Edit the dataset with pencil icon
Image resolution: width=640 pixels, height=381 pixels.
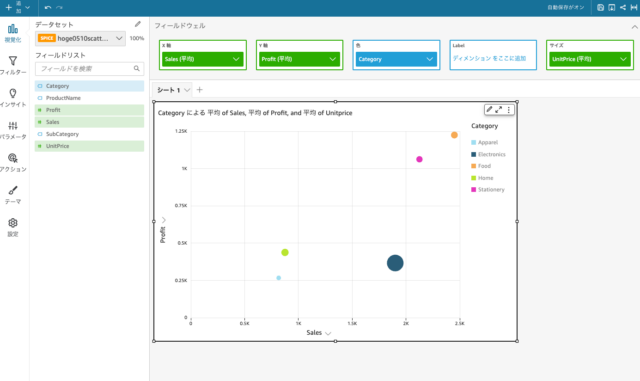[x=138, y=25]
